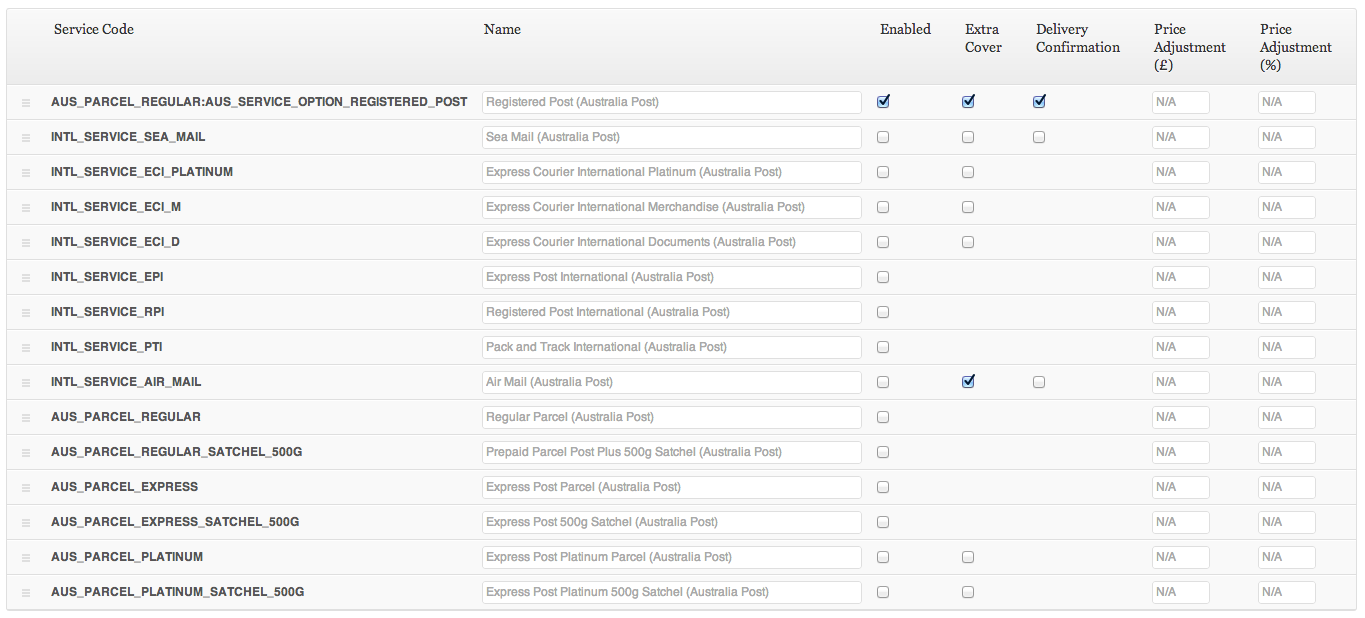Screen dimensions: 1365x618
Task: Check Extra Cover for AUS_PARCEL_PLATINUM
Action: click(x=968, y=557)
